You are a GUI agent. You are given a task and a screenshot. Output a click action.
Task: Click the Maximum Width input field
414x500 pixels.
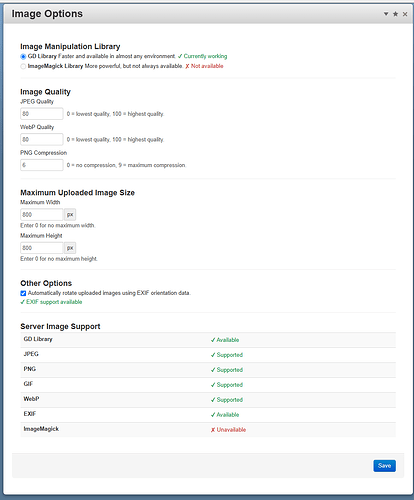click(x=42, y=215)
